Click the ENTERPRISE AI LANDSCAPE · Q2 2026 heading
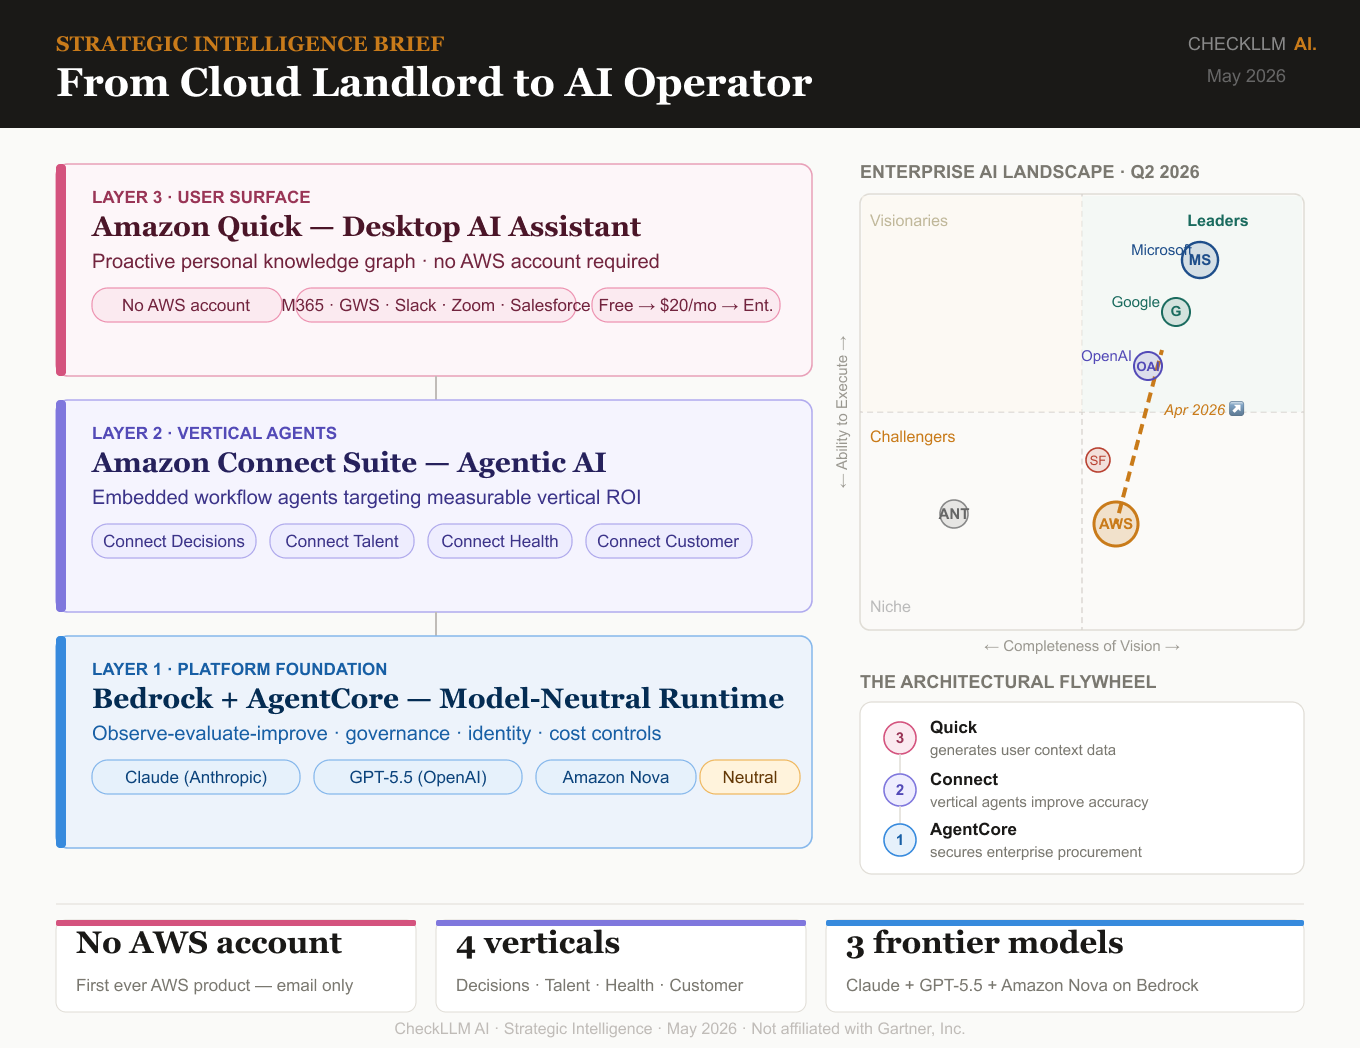Viewport: 1360px width, 1048px height. point(1030,172)
